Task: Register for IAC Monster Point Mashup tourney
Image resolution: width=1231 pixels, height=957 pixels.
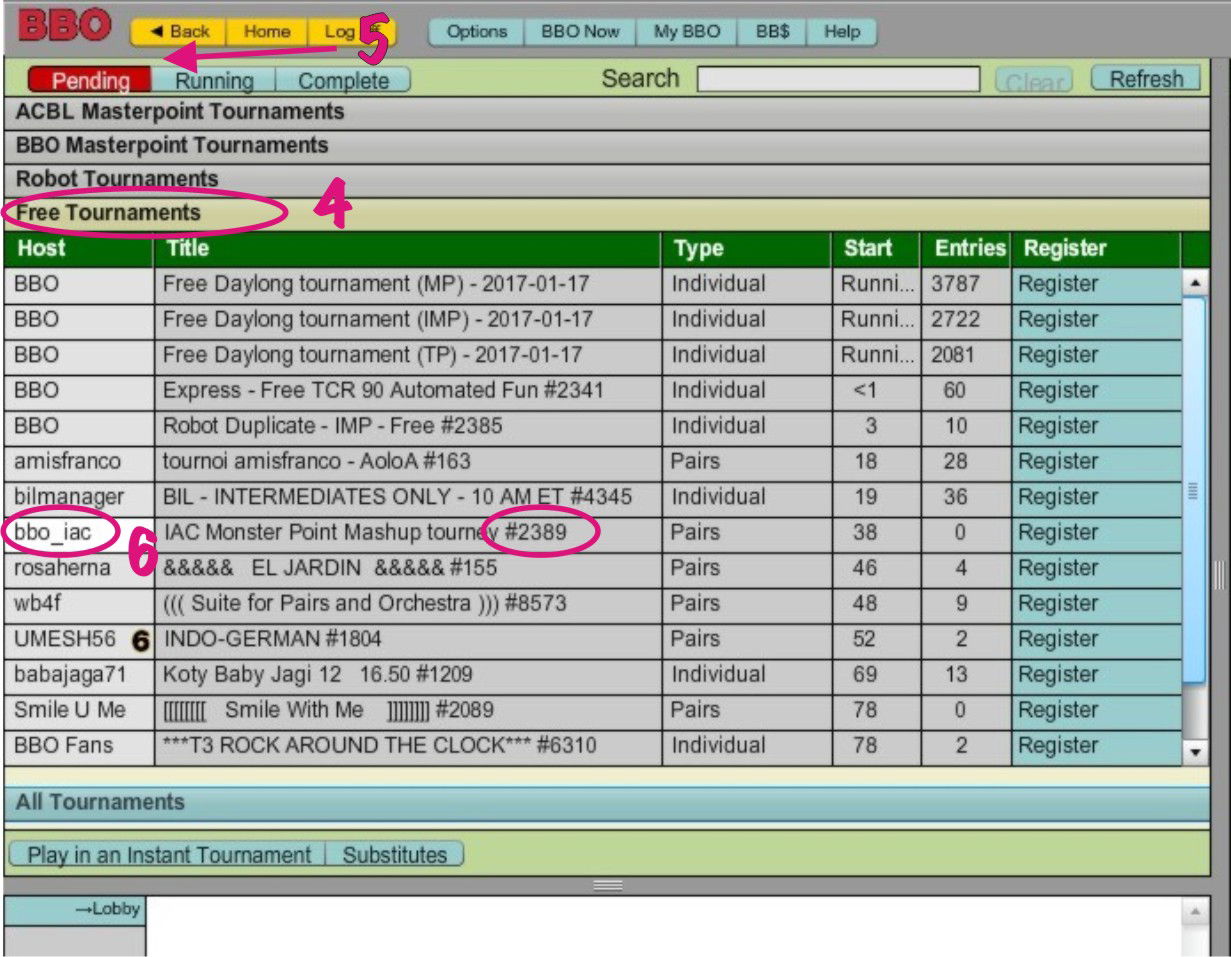Action: tap(1096, 533)
